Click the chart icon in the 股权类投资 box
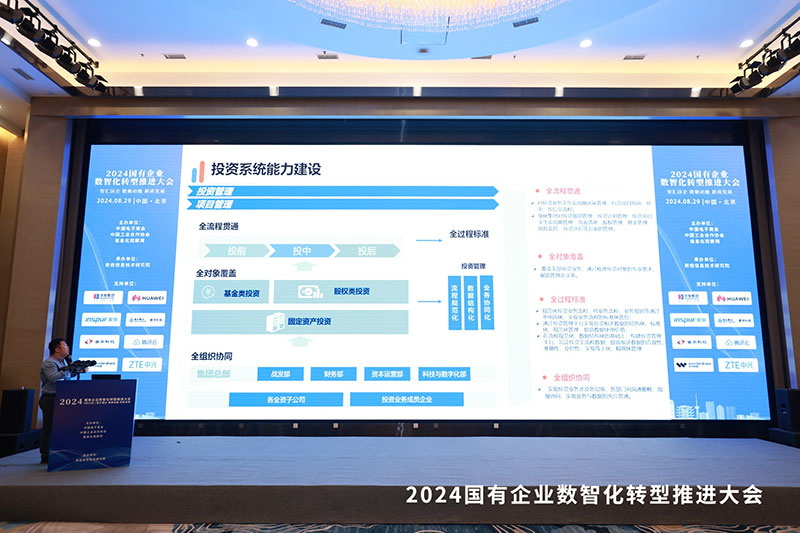The width and height of the screenshot is (800, 533). 311,291
